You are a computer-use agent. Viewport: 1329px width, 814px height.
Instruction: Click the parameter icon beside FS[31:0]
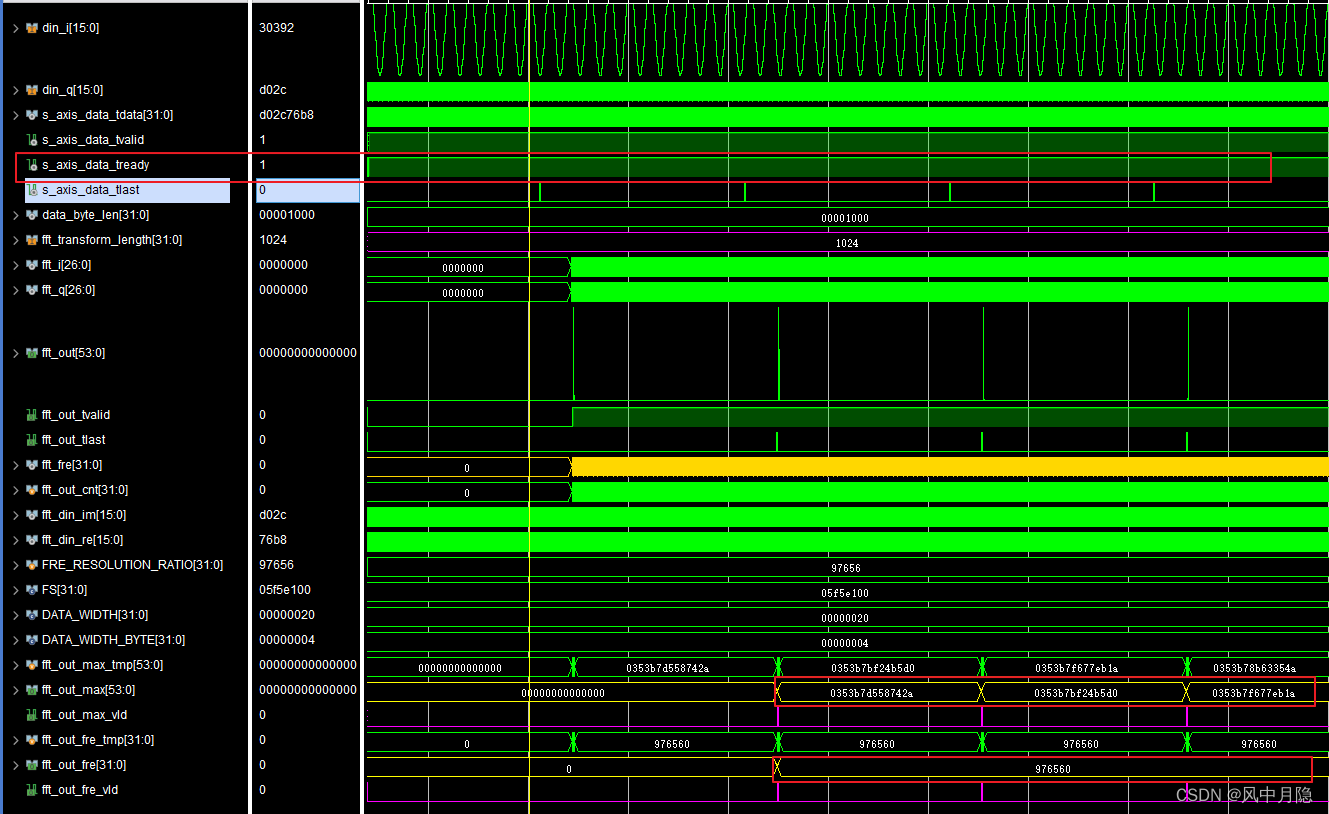click(32, 590)
